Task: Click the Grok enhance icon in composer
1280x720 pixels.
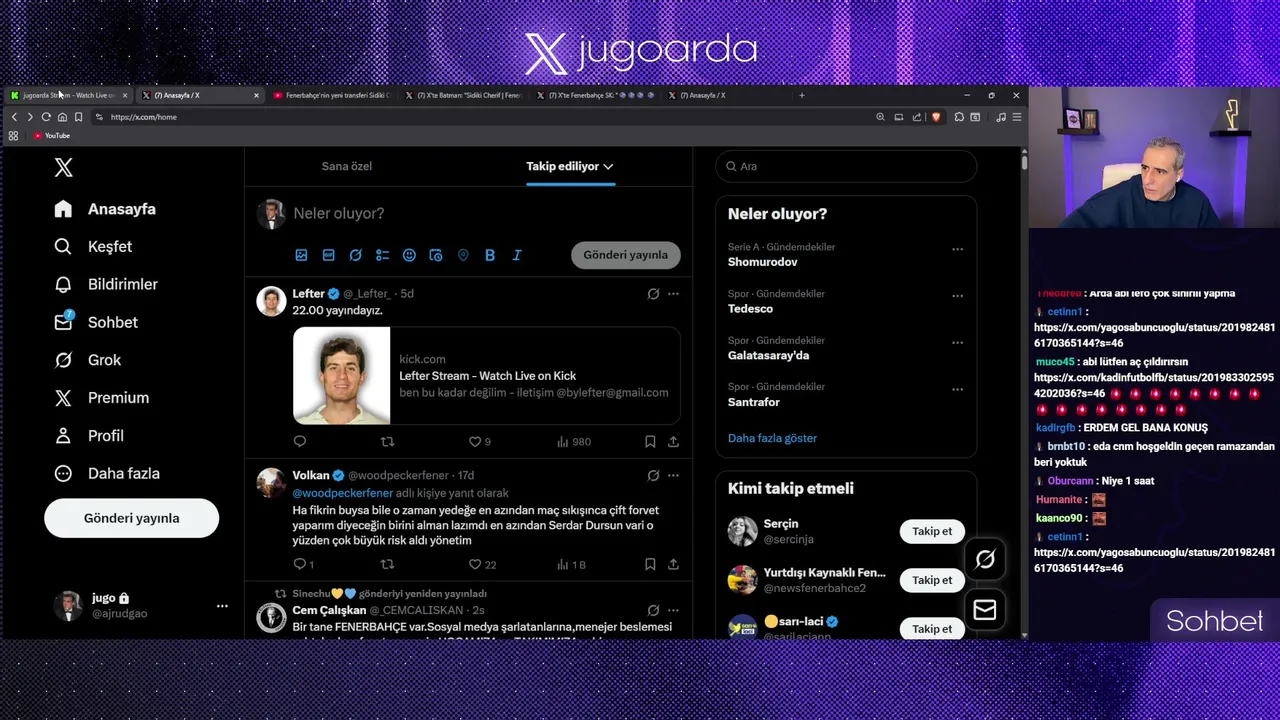Action: (x=355, y=255)
